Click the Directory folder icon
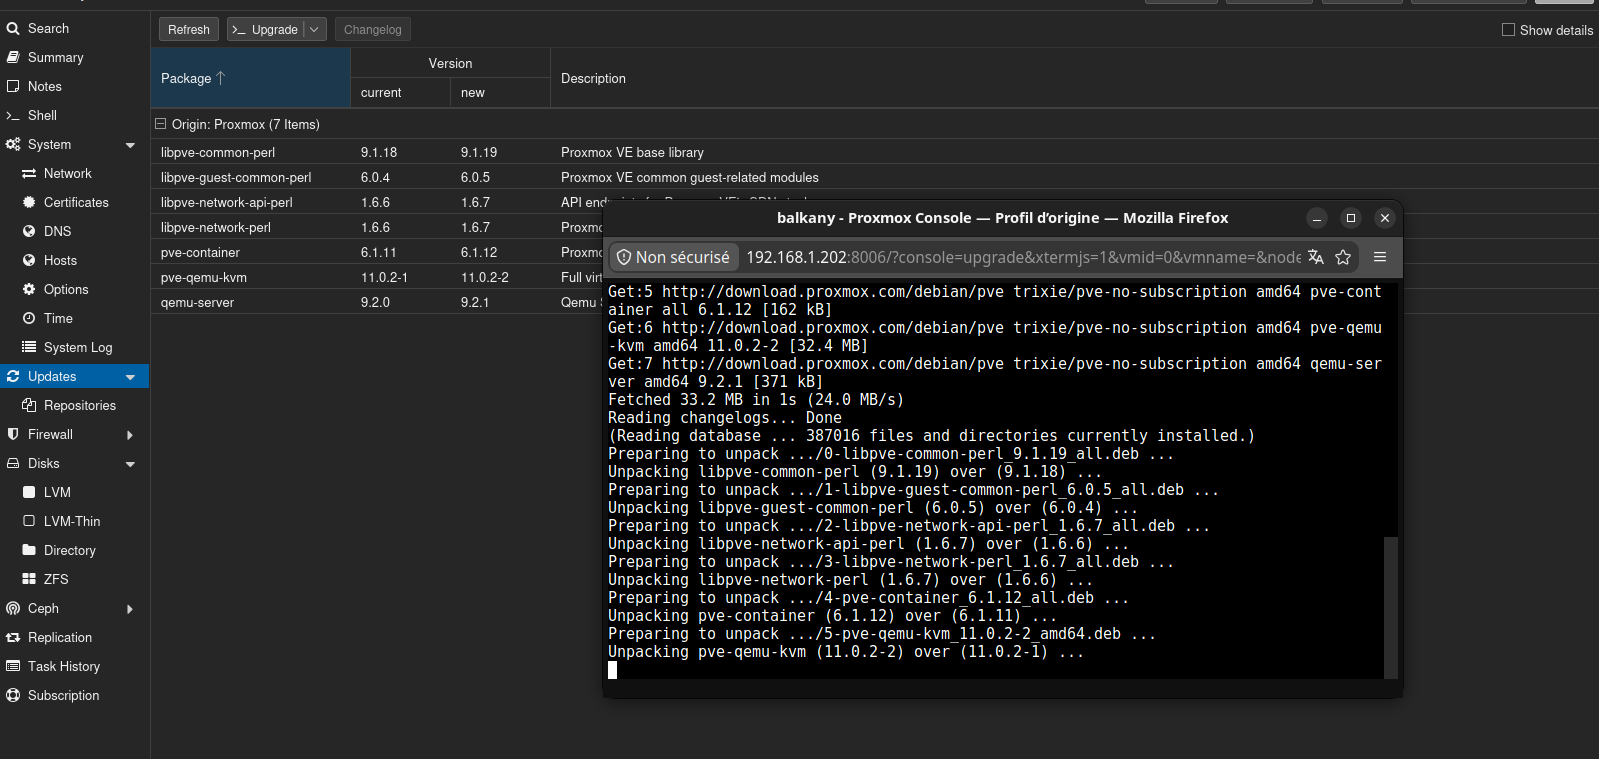The width and height of the screenshot is (1599, 759). coord(29,551)
